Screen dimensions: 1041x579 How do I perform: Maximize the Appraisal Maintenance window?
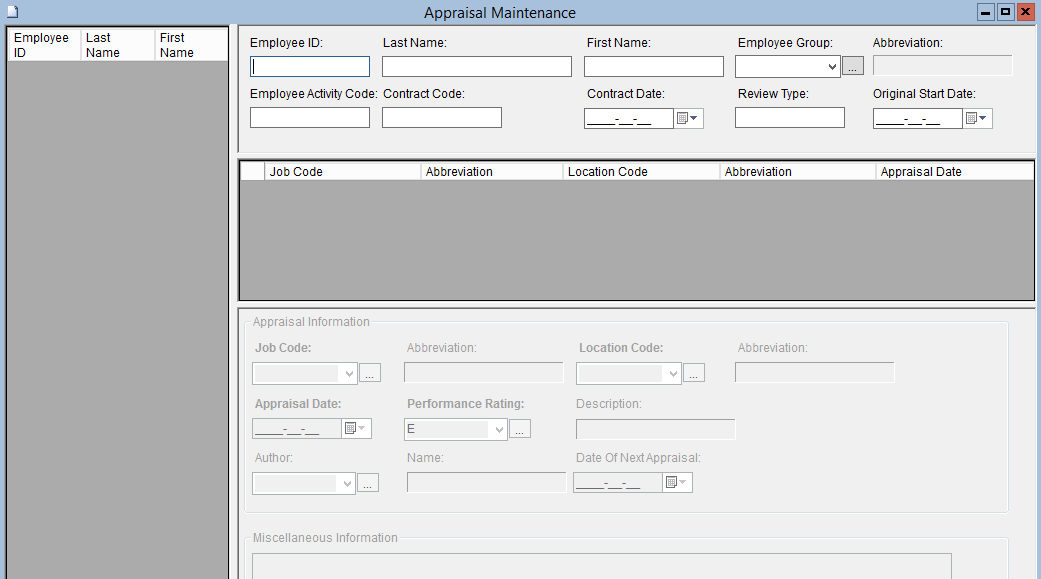1005,12
